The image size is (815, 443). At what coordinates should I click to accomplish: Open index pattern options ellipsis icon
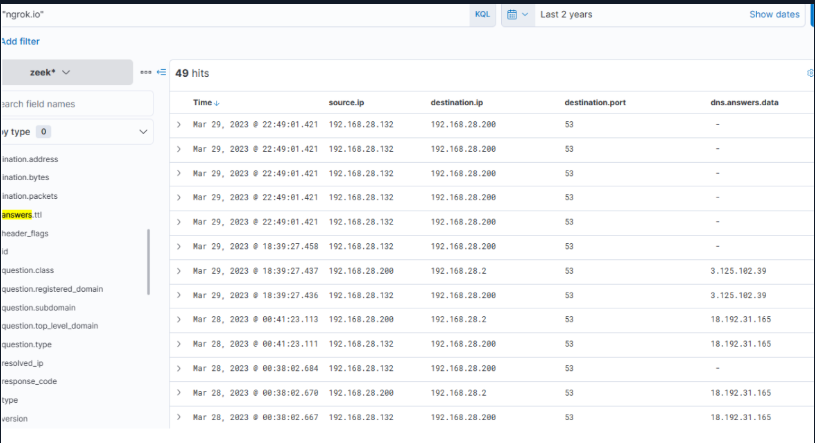pos(146,72)
